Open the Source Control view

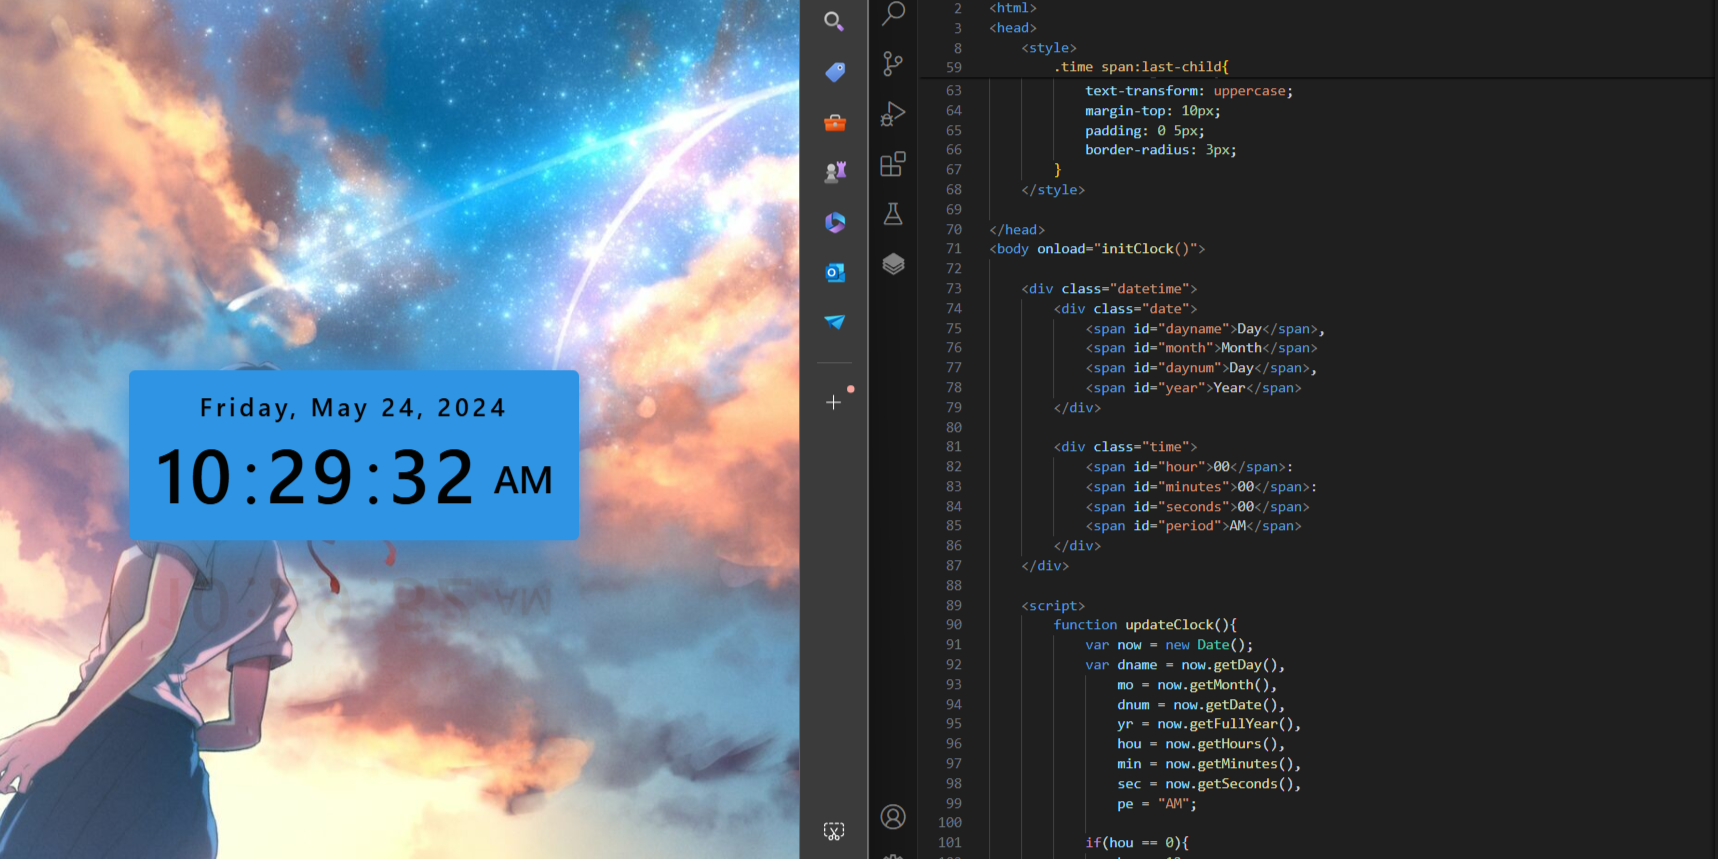point(893,64)
